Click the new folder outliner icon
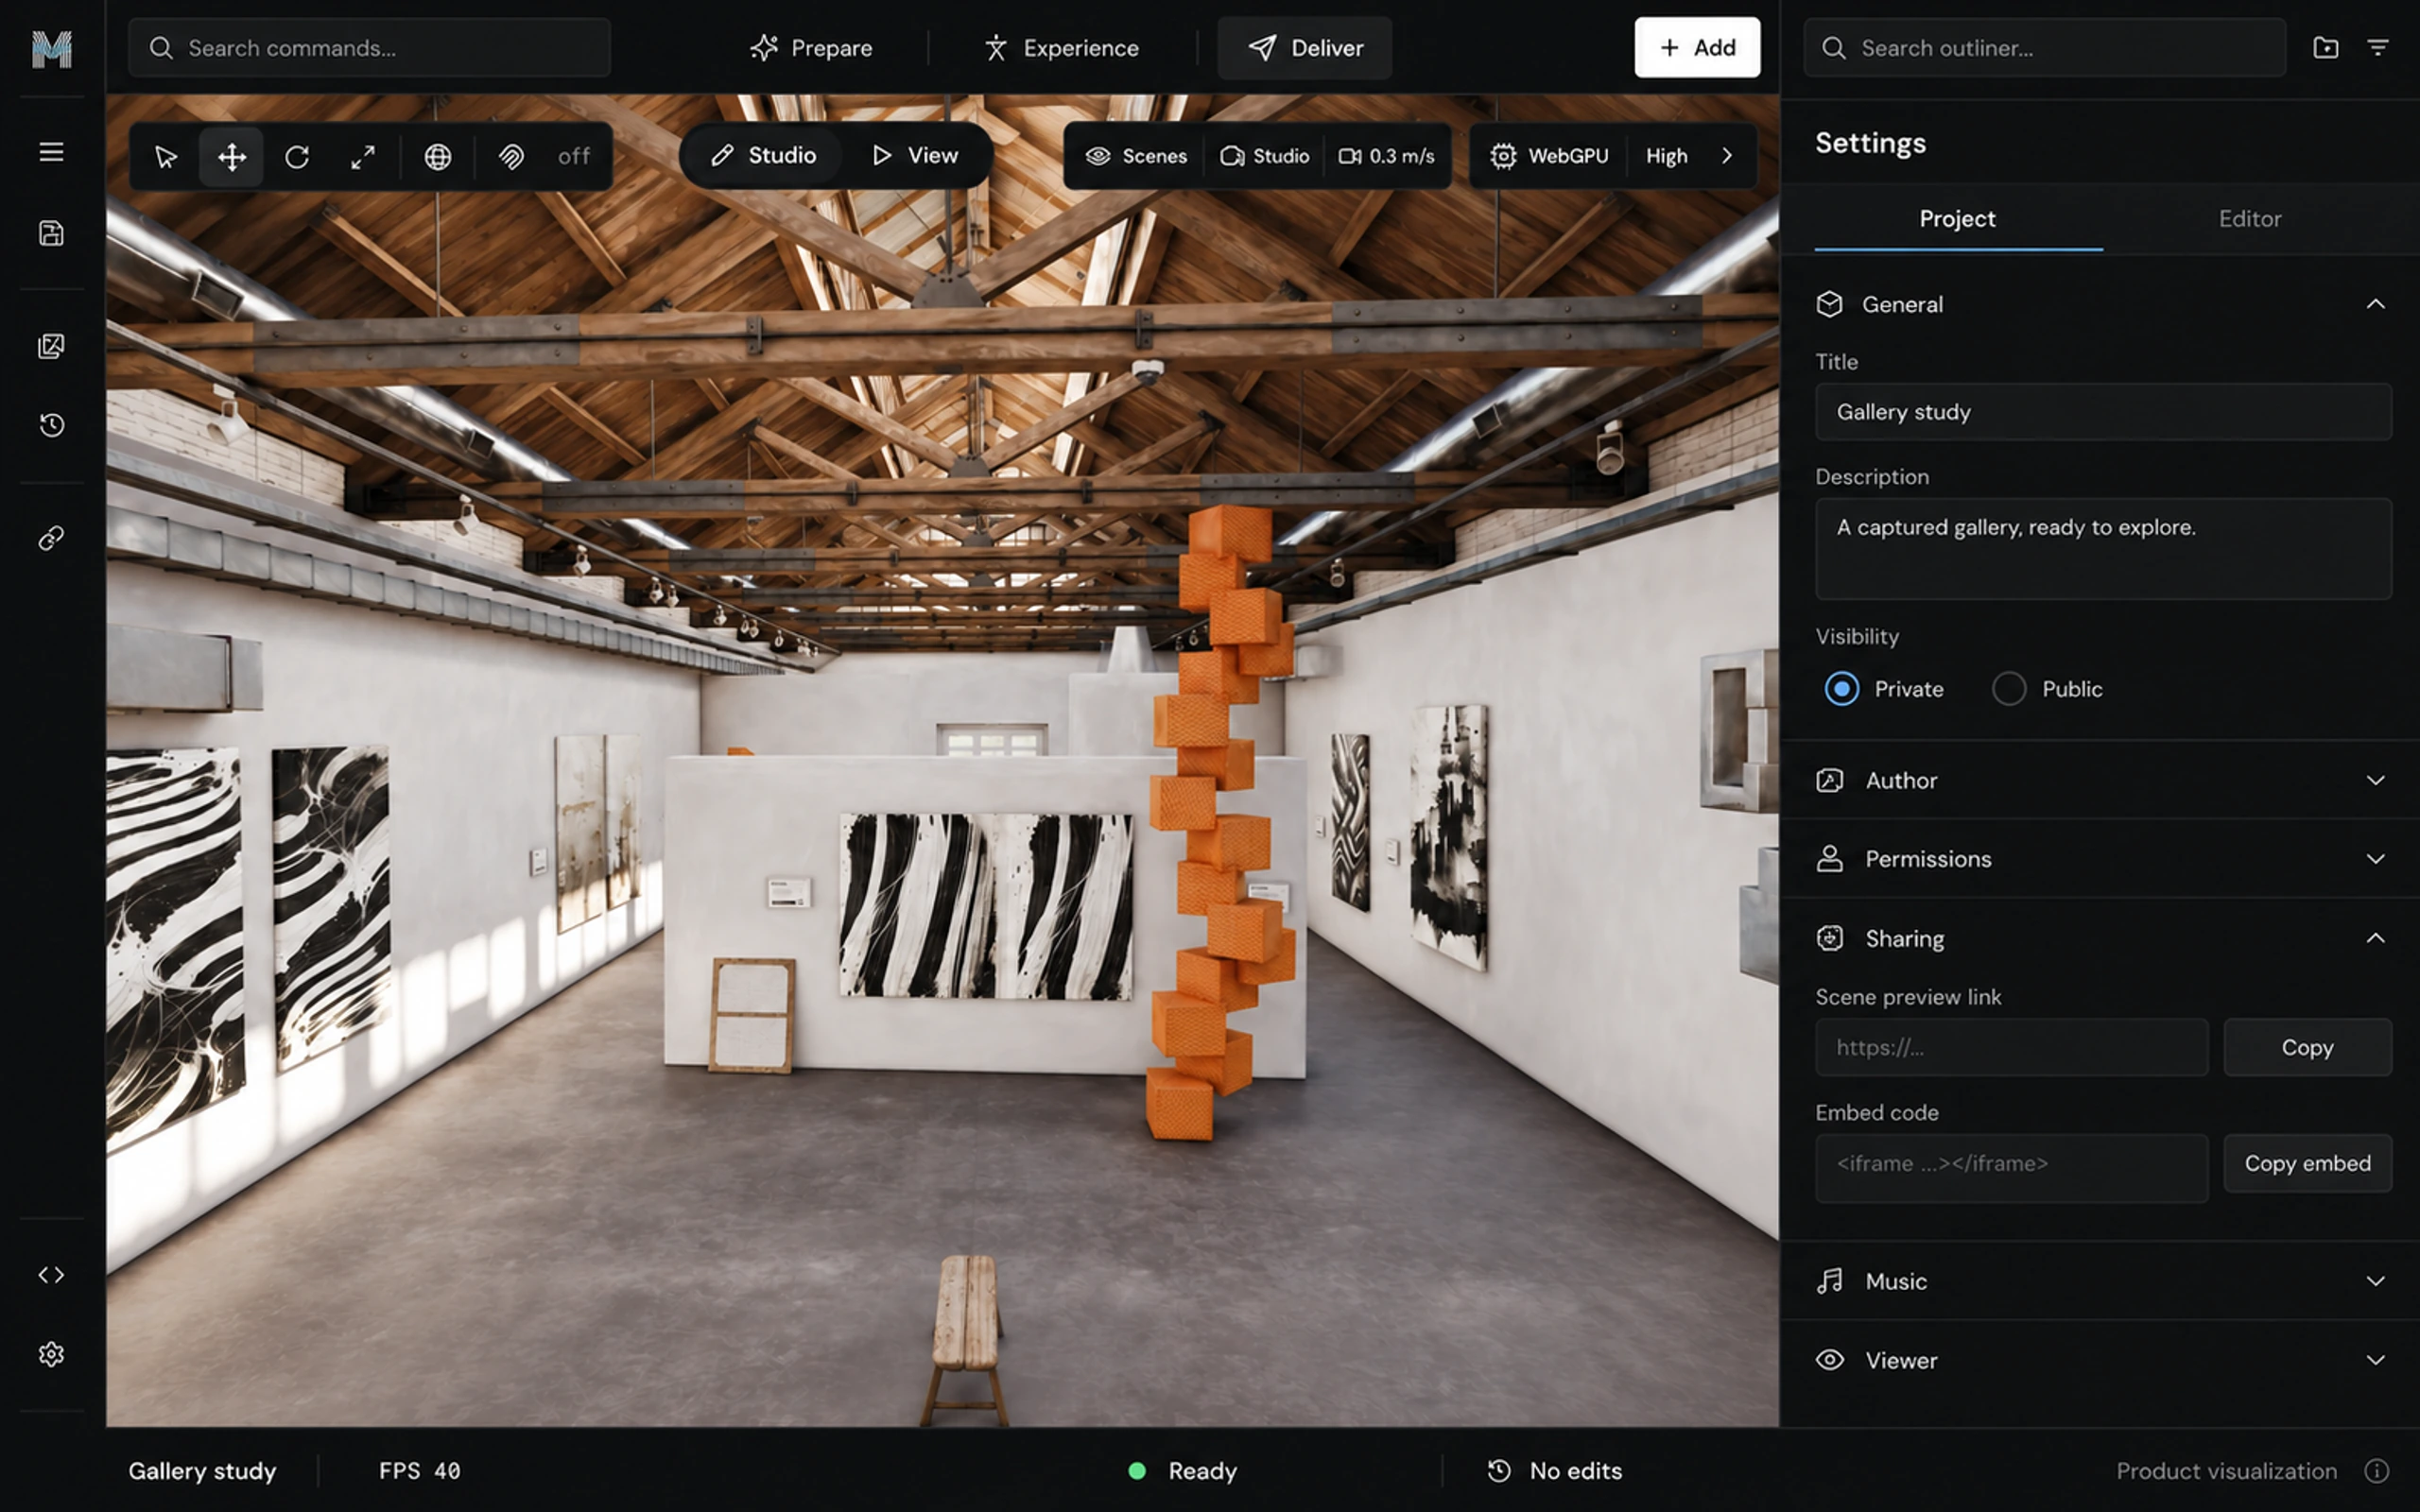2420x1512 pixels. [x=2325, y=47]
